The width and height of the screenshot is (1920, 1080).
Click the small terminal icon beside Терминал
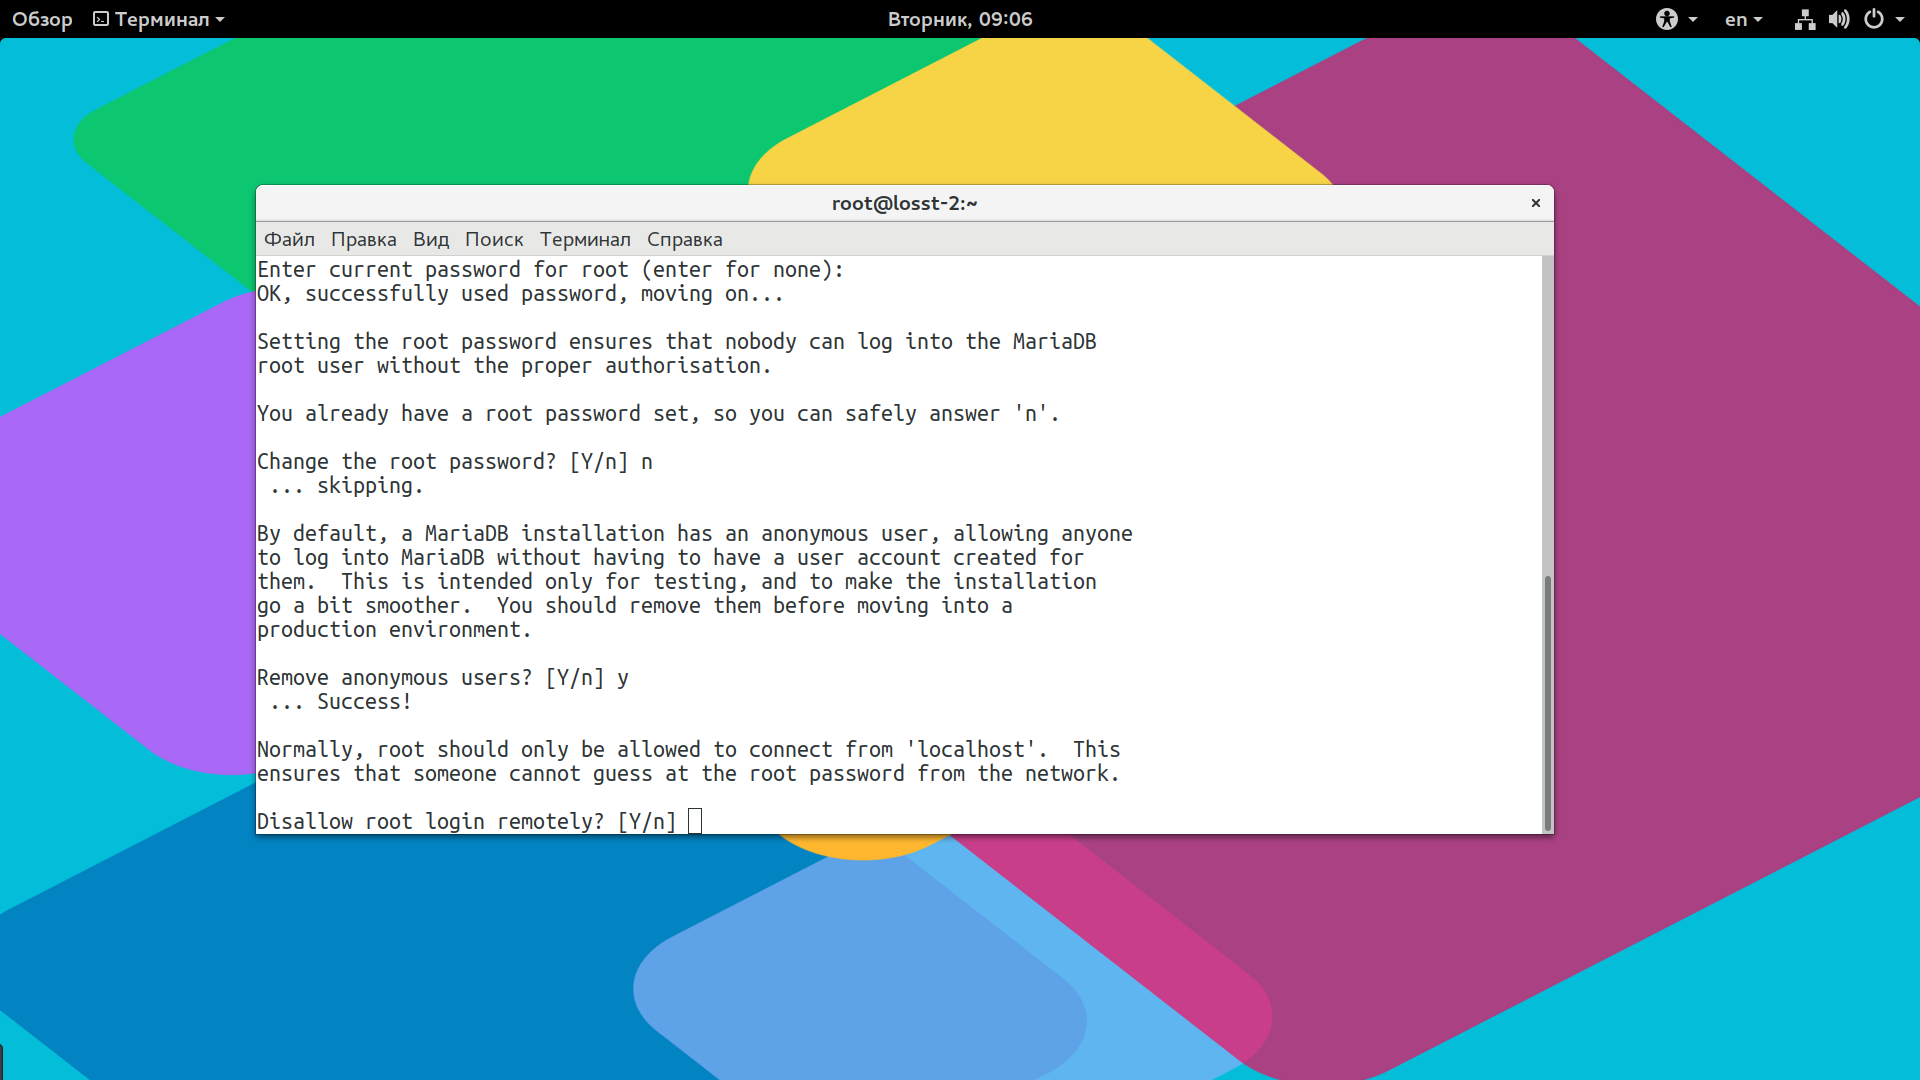[x=101, y=19]
